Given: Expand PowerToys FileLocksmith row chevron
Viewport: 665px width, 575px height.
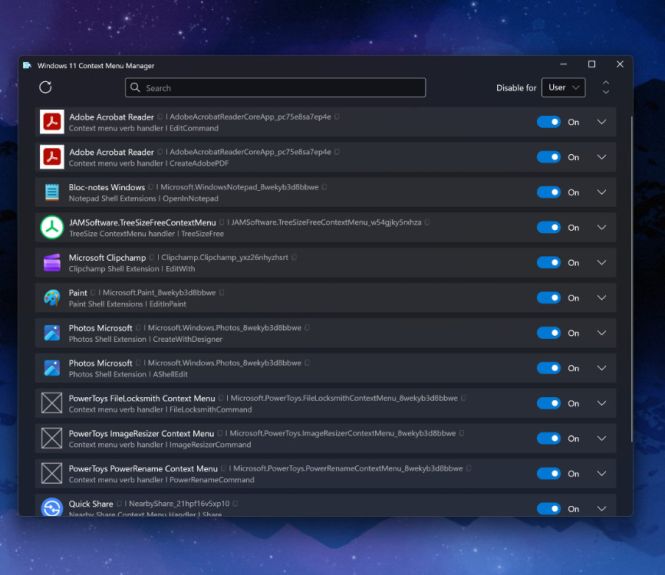Looking at the screenshot, I should (x=601, y=403).
